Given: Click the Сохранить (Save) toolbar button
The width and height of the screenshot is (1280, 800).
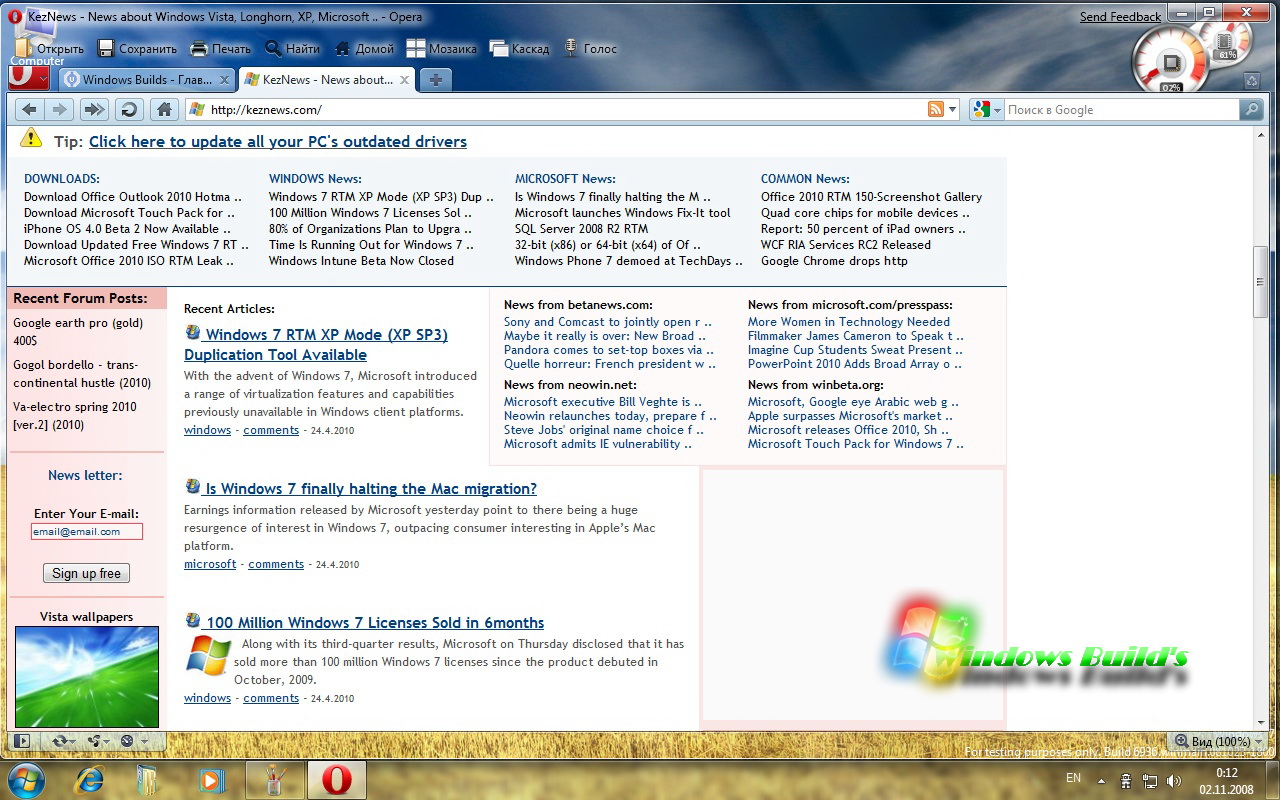Looking at the screenshot, I should [137, 48].
